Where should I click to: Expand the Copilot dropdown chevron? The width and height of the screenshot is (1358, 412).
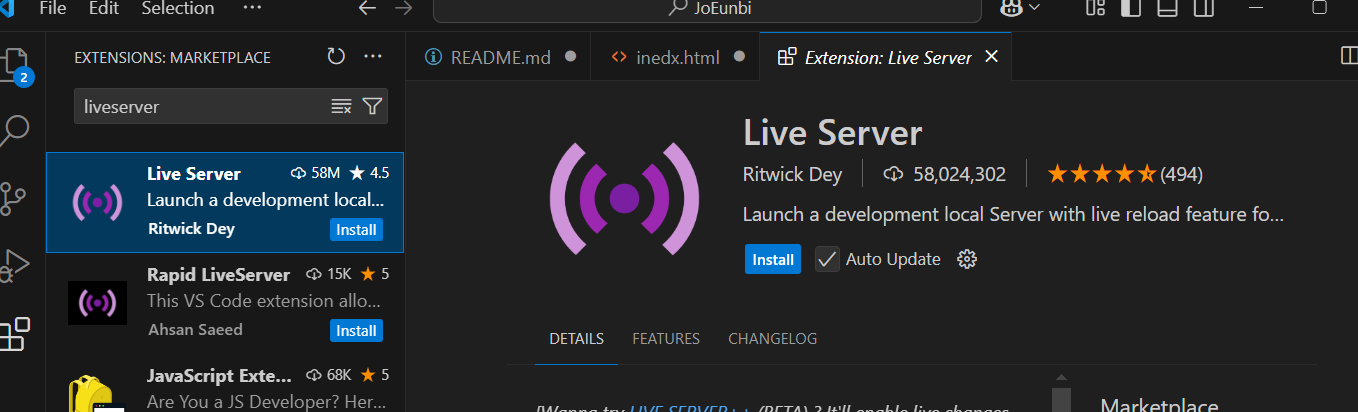[1034, 8]
